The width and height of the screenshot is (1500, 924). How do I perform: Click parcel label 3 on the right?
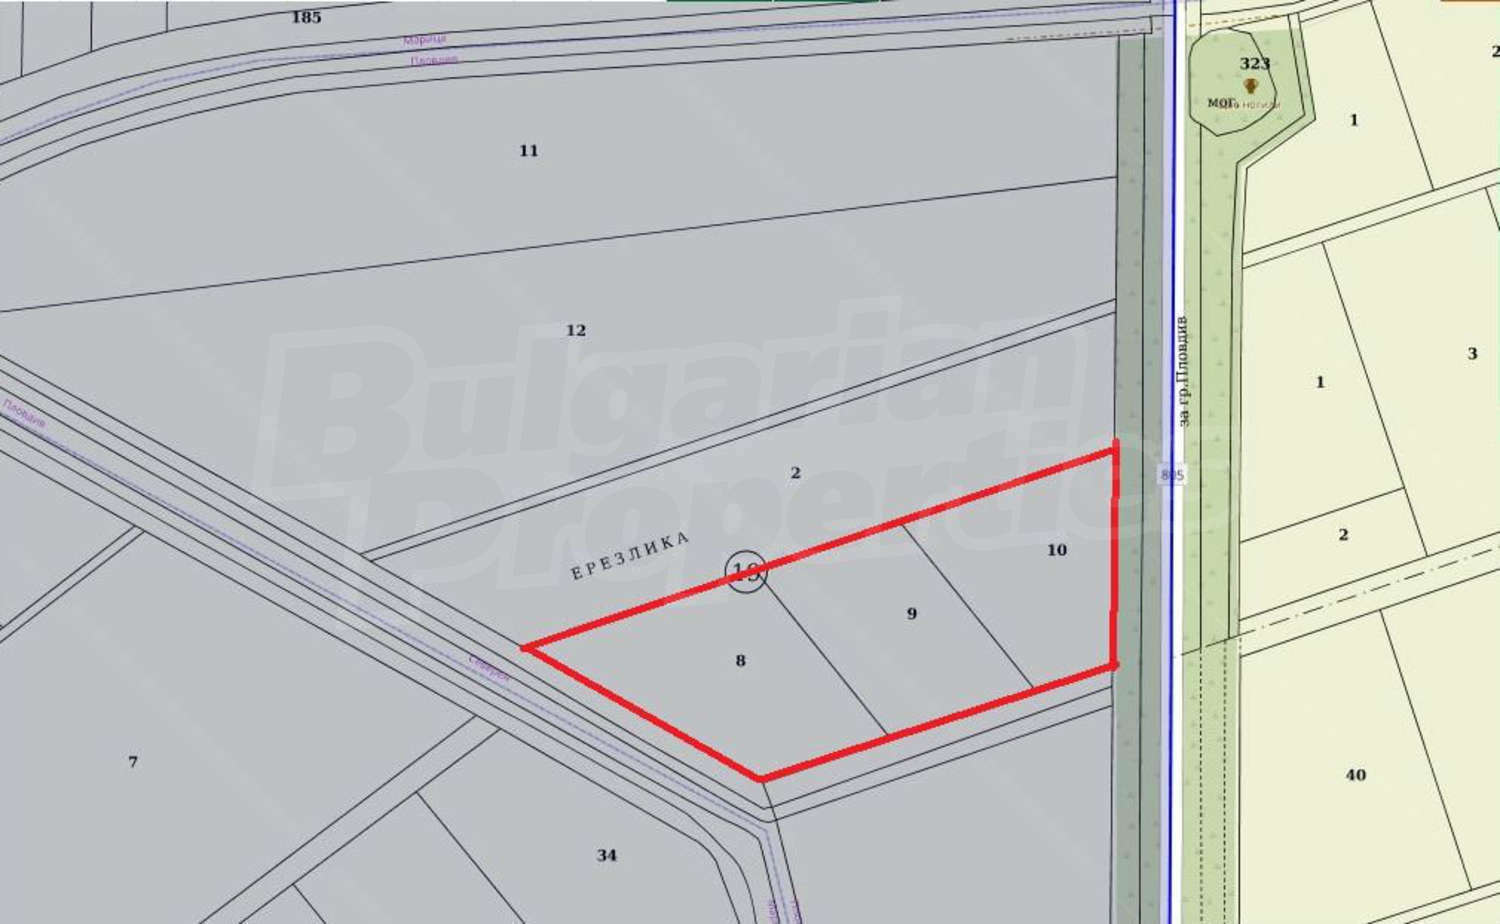click(1471, 354)
